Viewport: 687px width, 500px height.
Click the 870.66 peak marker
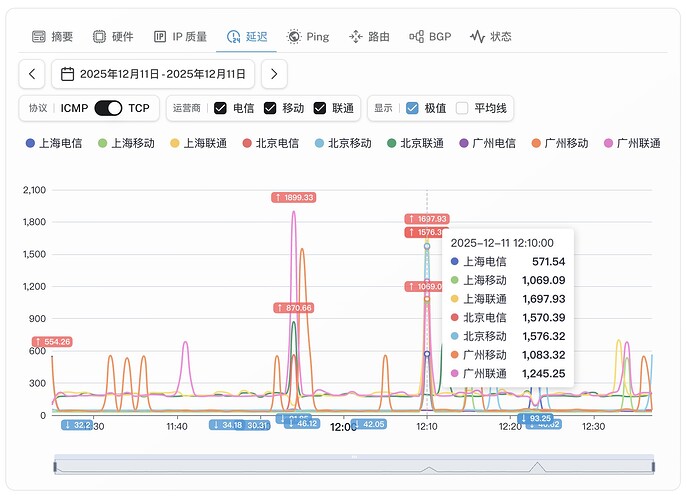click(294, 308)
